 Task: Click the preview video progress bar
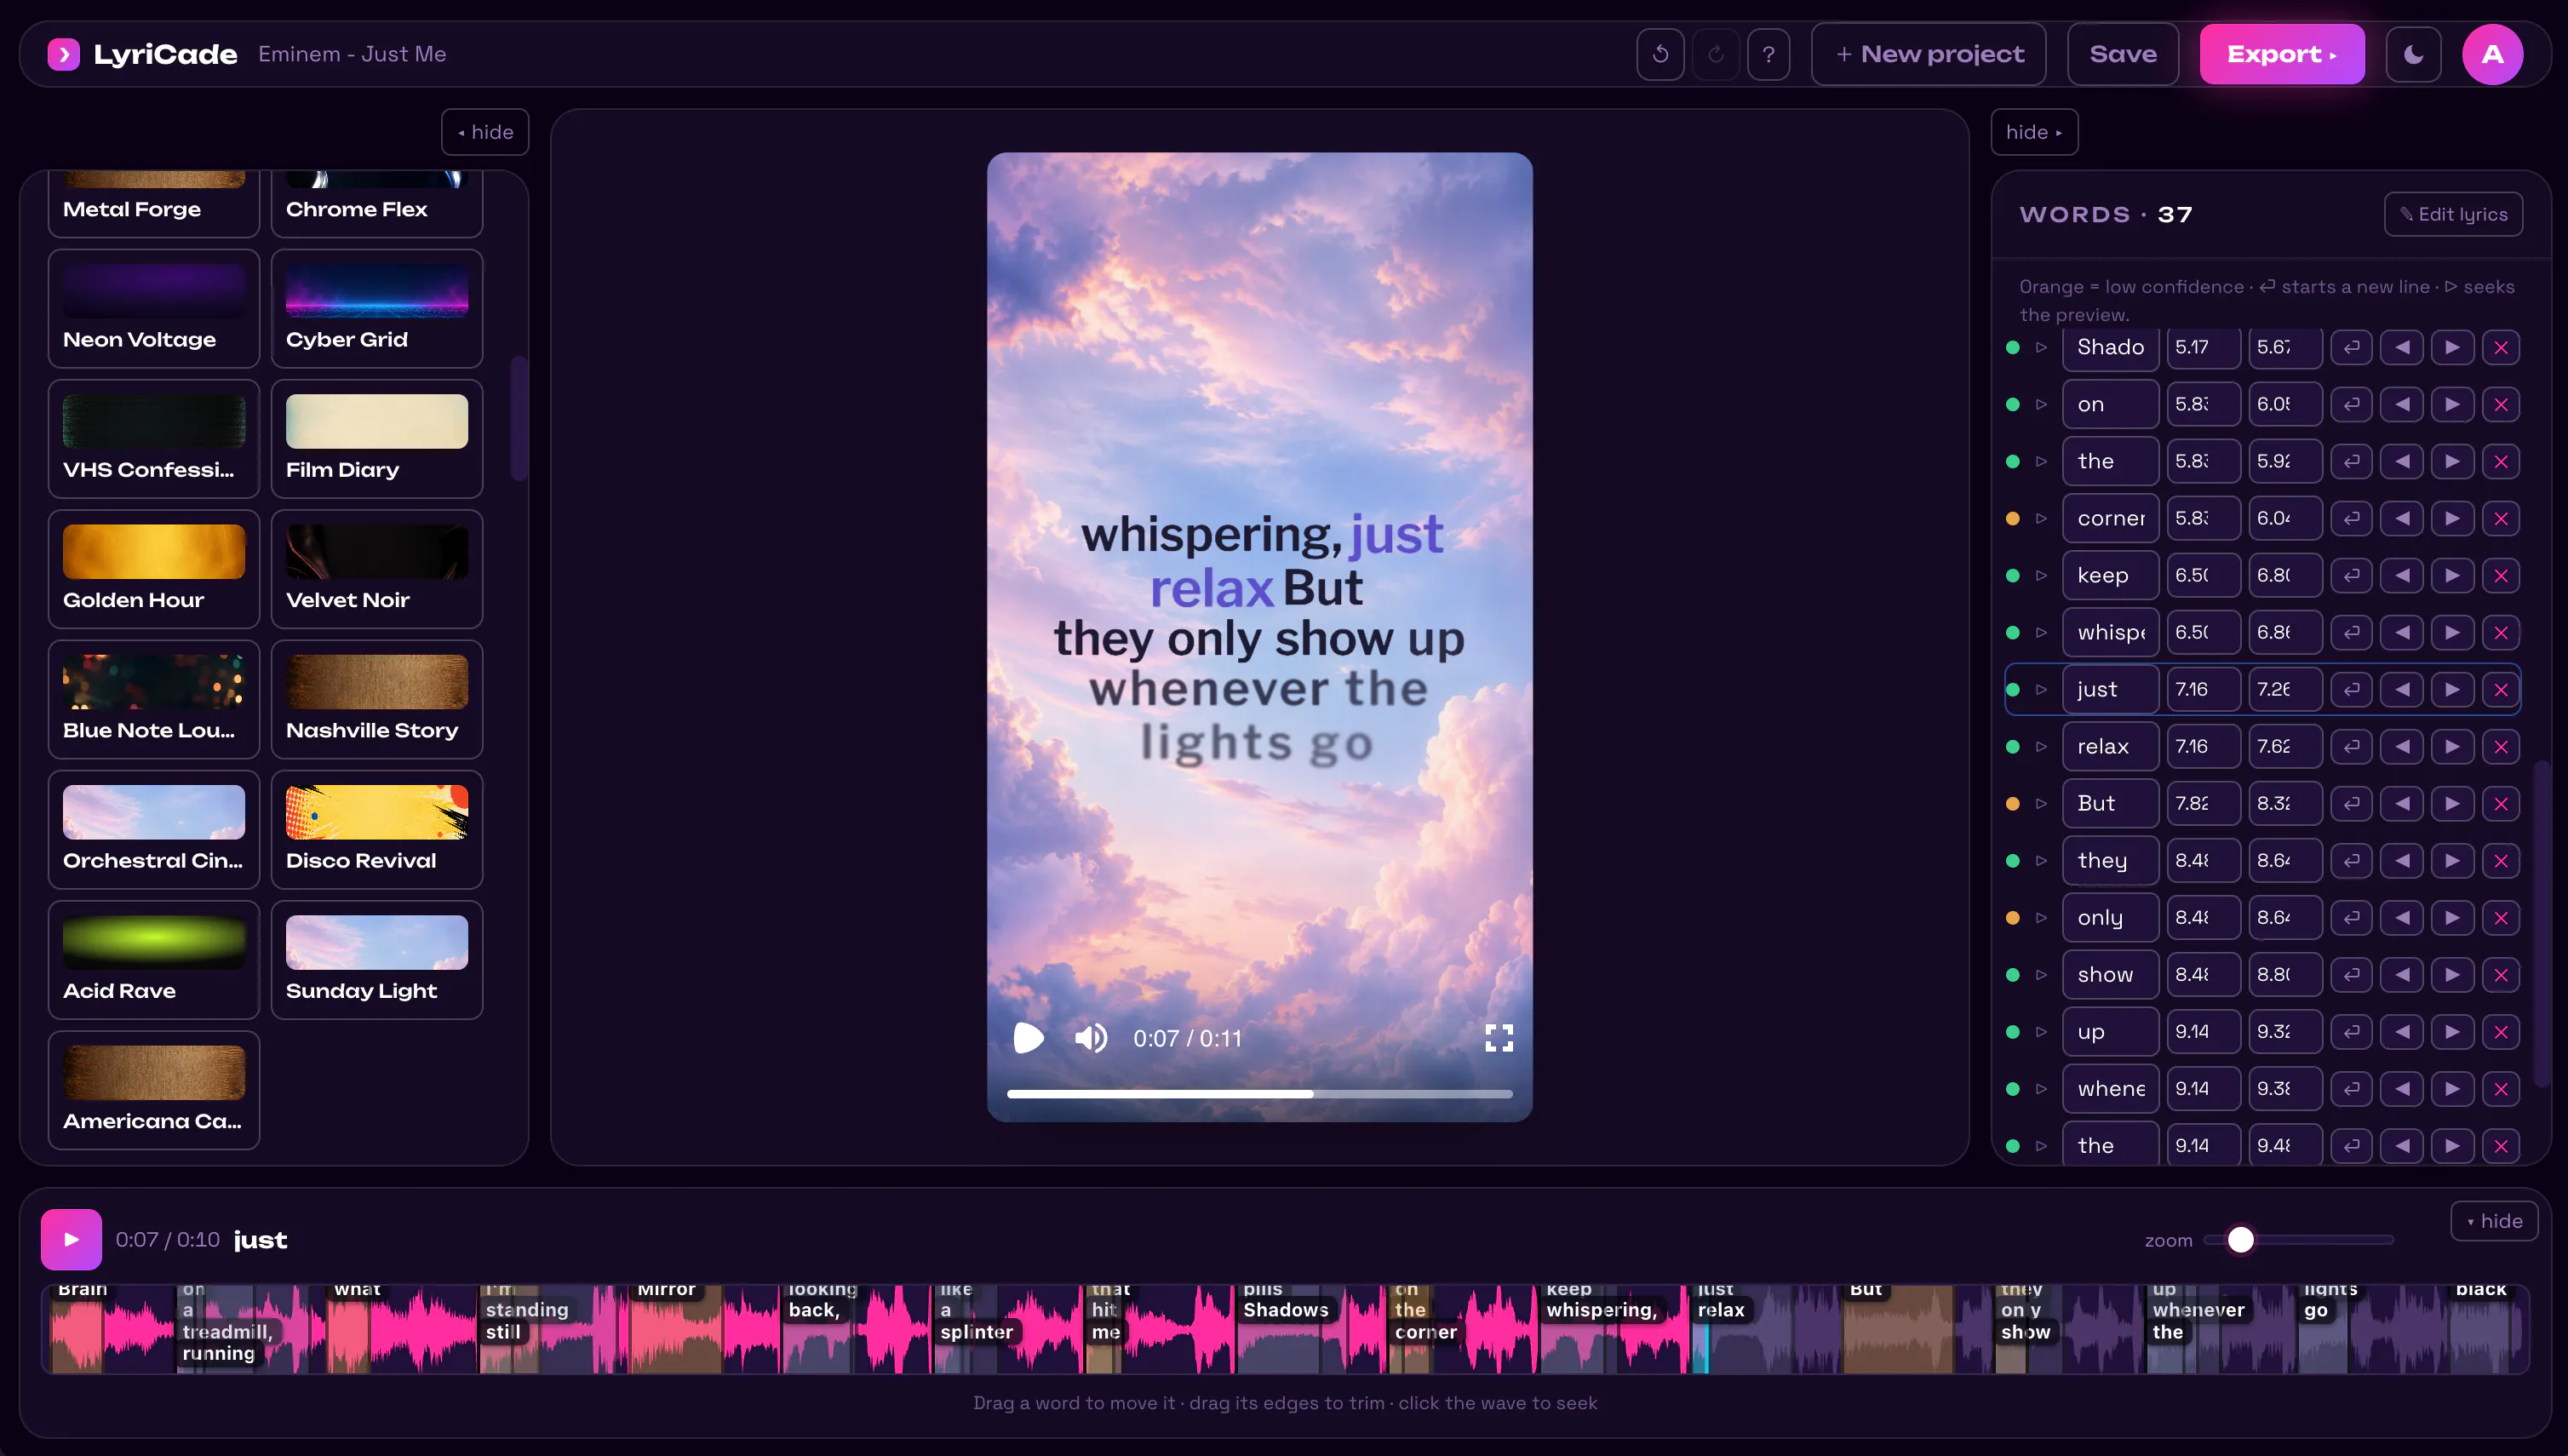coord(1260,1094)
